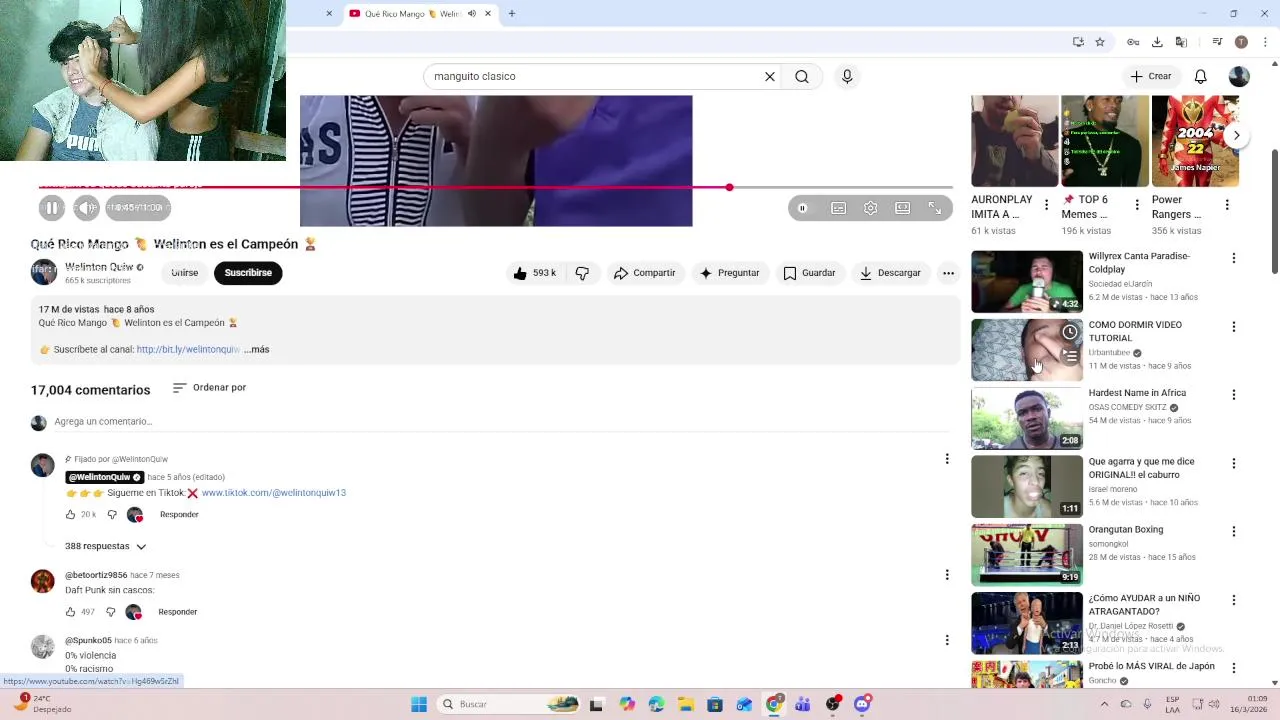Reply to pinned @WelintonQuiw comment

[x=179, y=515]
